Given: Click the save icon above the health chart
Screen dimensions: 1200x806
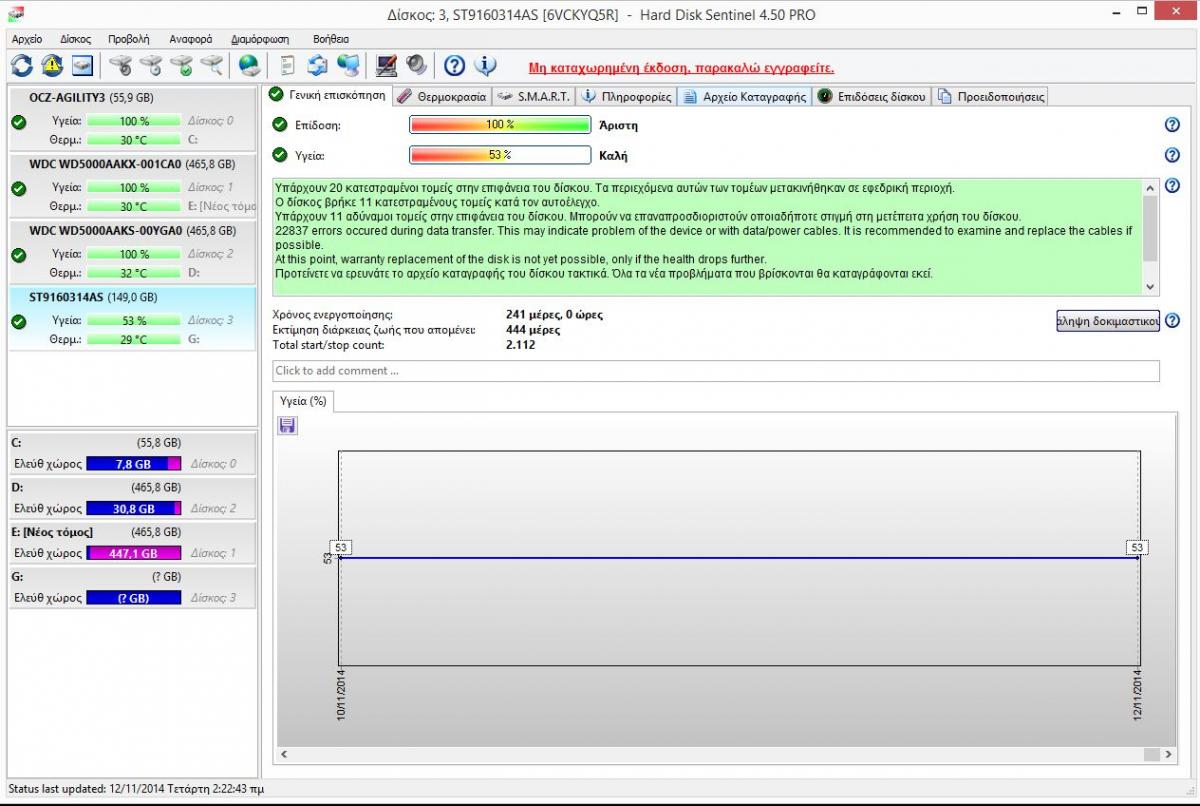Looking at the screenshot, I should pyautogui.click(x=287, y=426).
